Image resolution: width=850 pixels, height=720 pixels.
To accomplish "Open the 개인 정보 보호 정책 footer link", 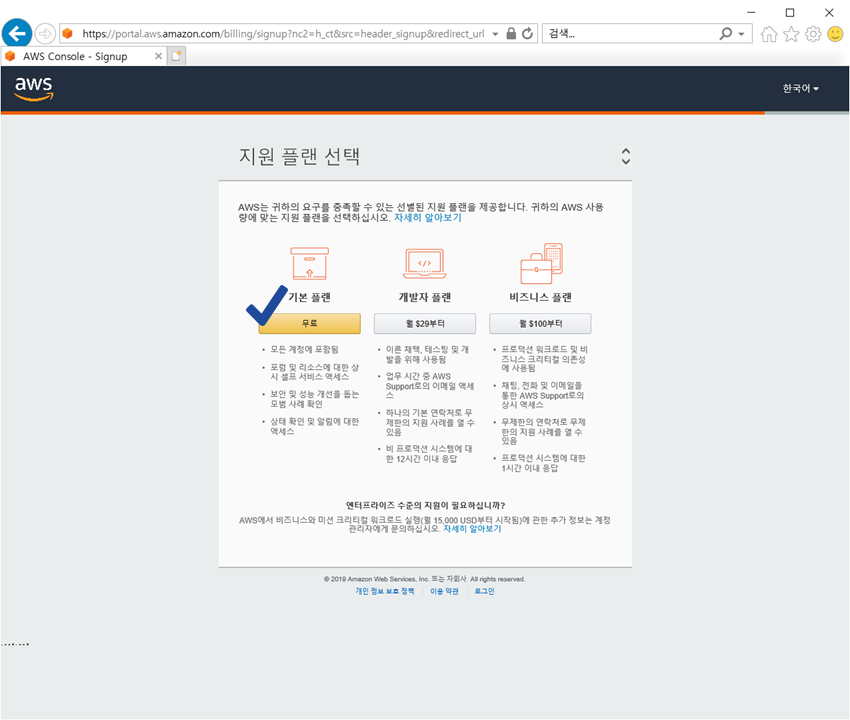I will 385,591.
